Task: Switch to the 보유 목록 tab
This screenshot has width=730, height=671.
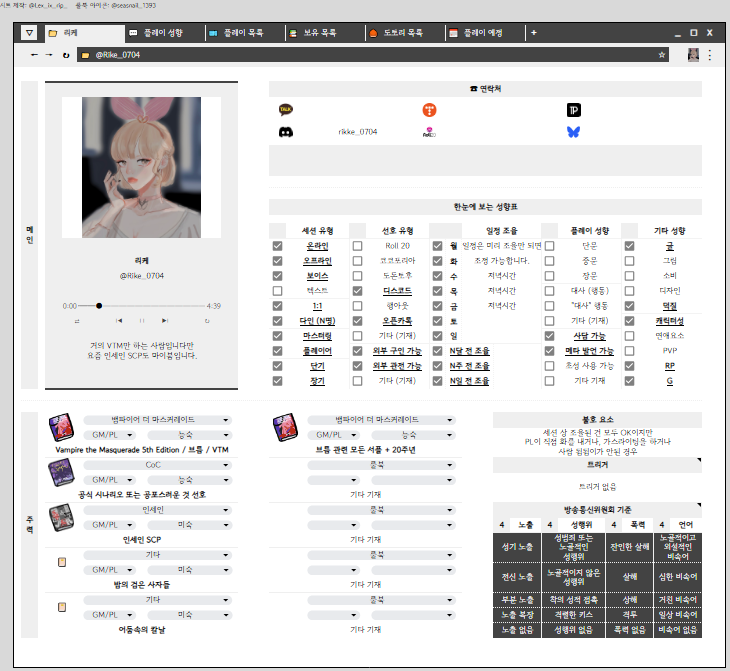Action: click(x=325, y=33)
